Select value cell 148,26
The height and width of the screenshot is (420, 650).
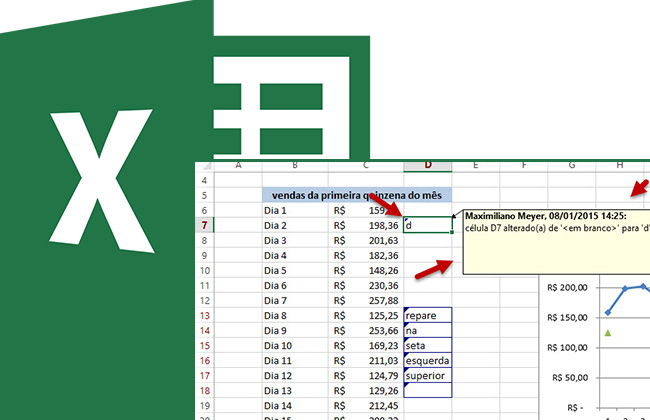click(366, 270)
